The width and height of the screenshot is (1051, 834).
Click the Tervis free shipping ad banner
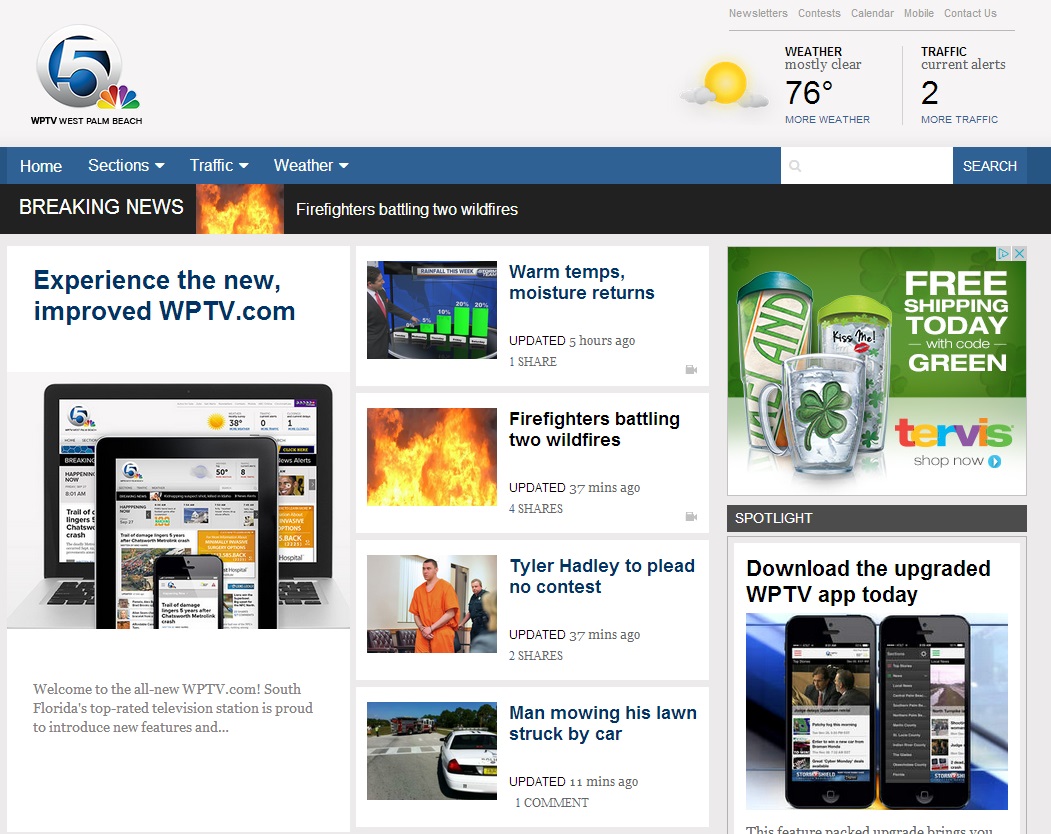(877, 371)
